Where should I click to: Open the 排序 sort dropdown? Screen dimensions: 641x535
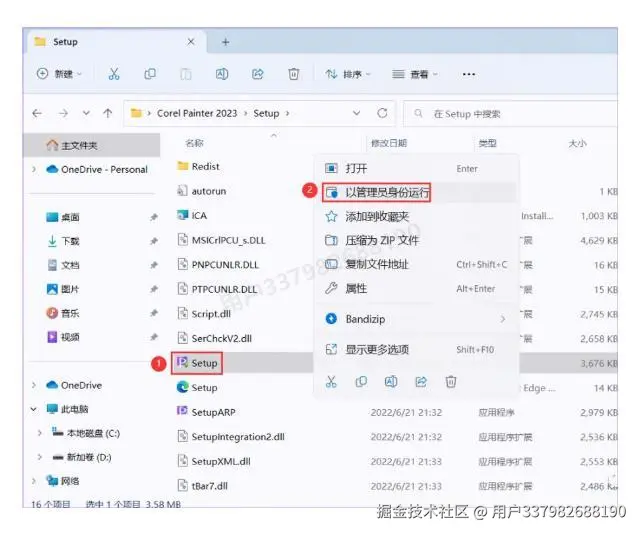coord(348,74)
